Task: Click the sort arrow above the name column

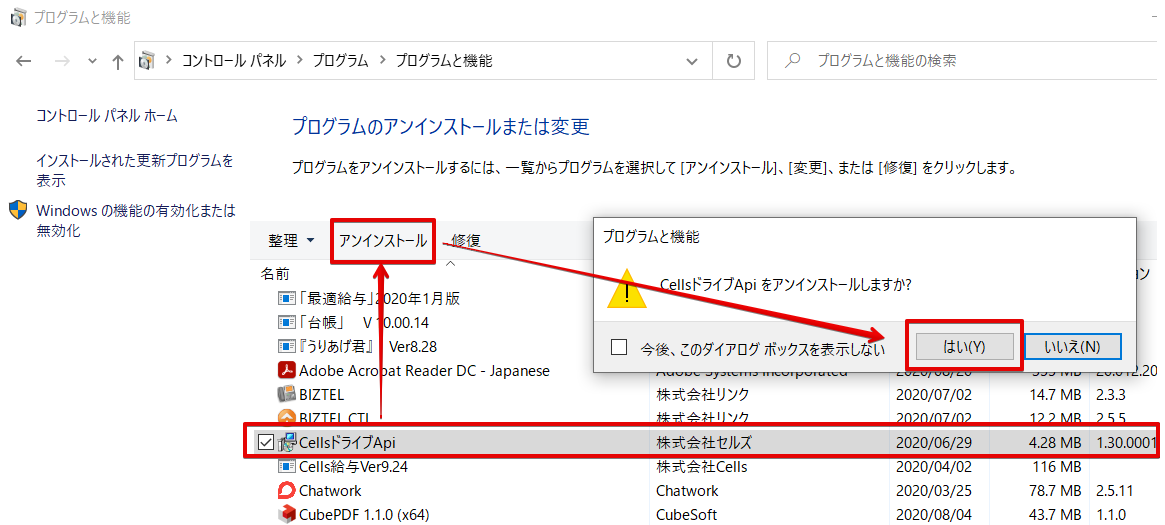Action: coord(450,262)
